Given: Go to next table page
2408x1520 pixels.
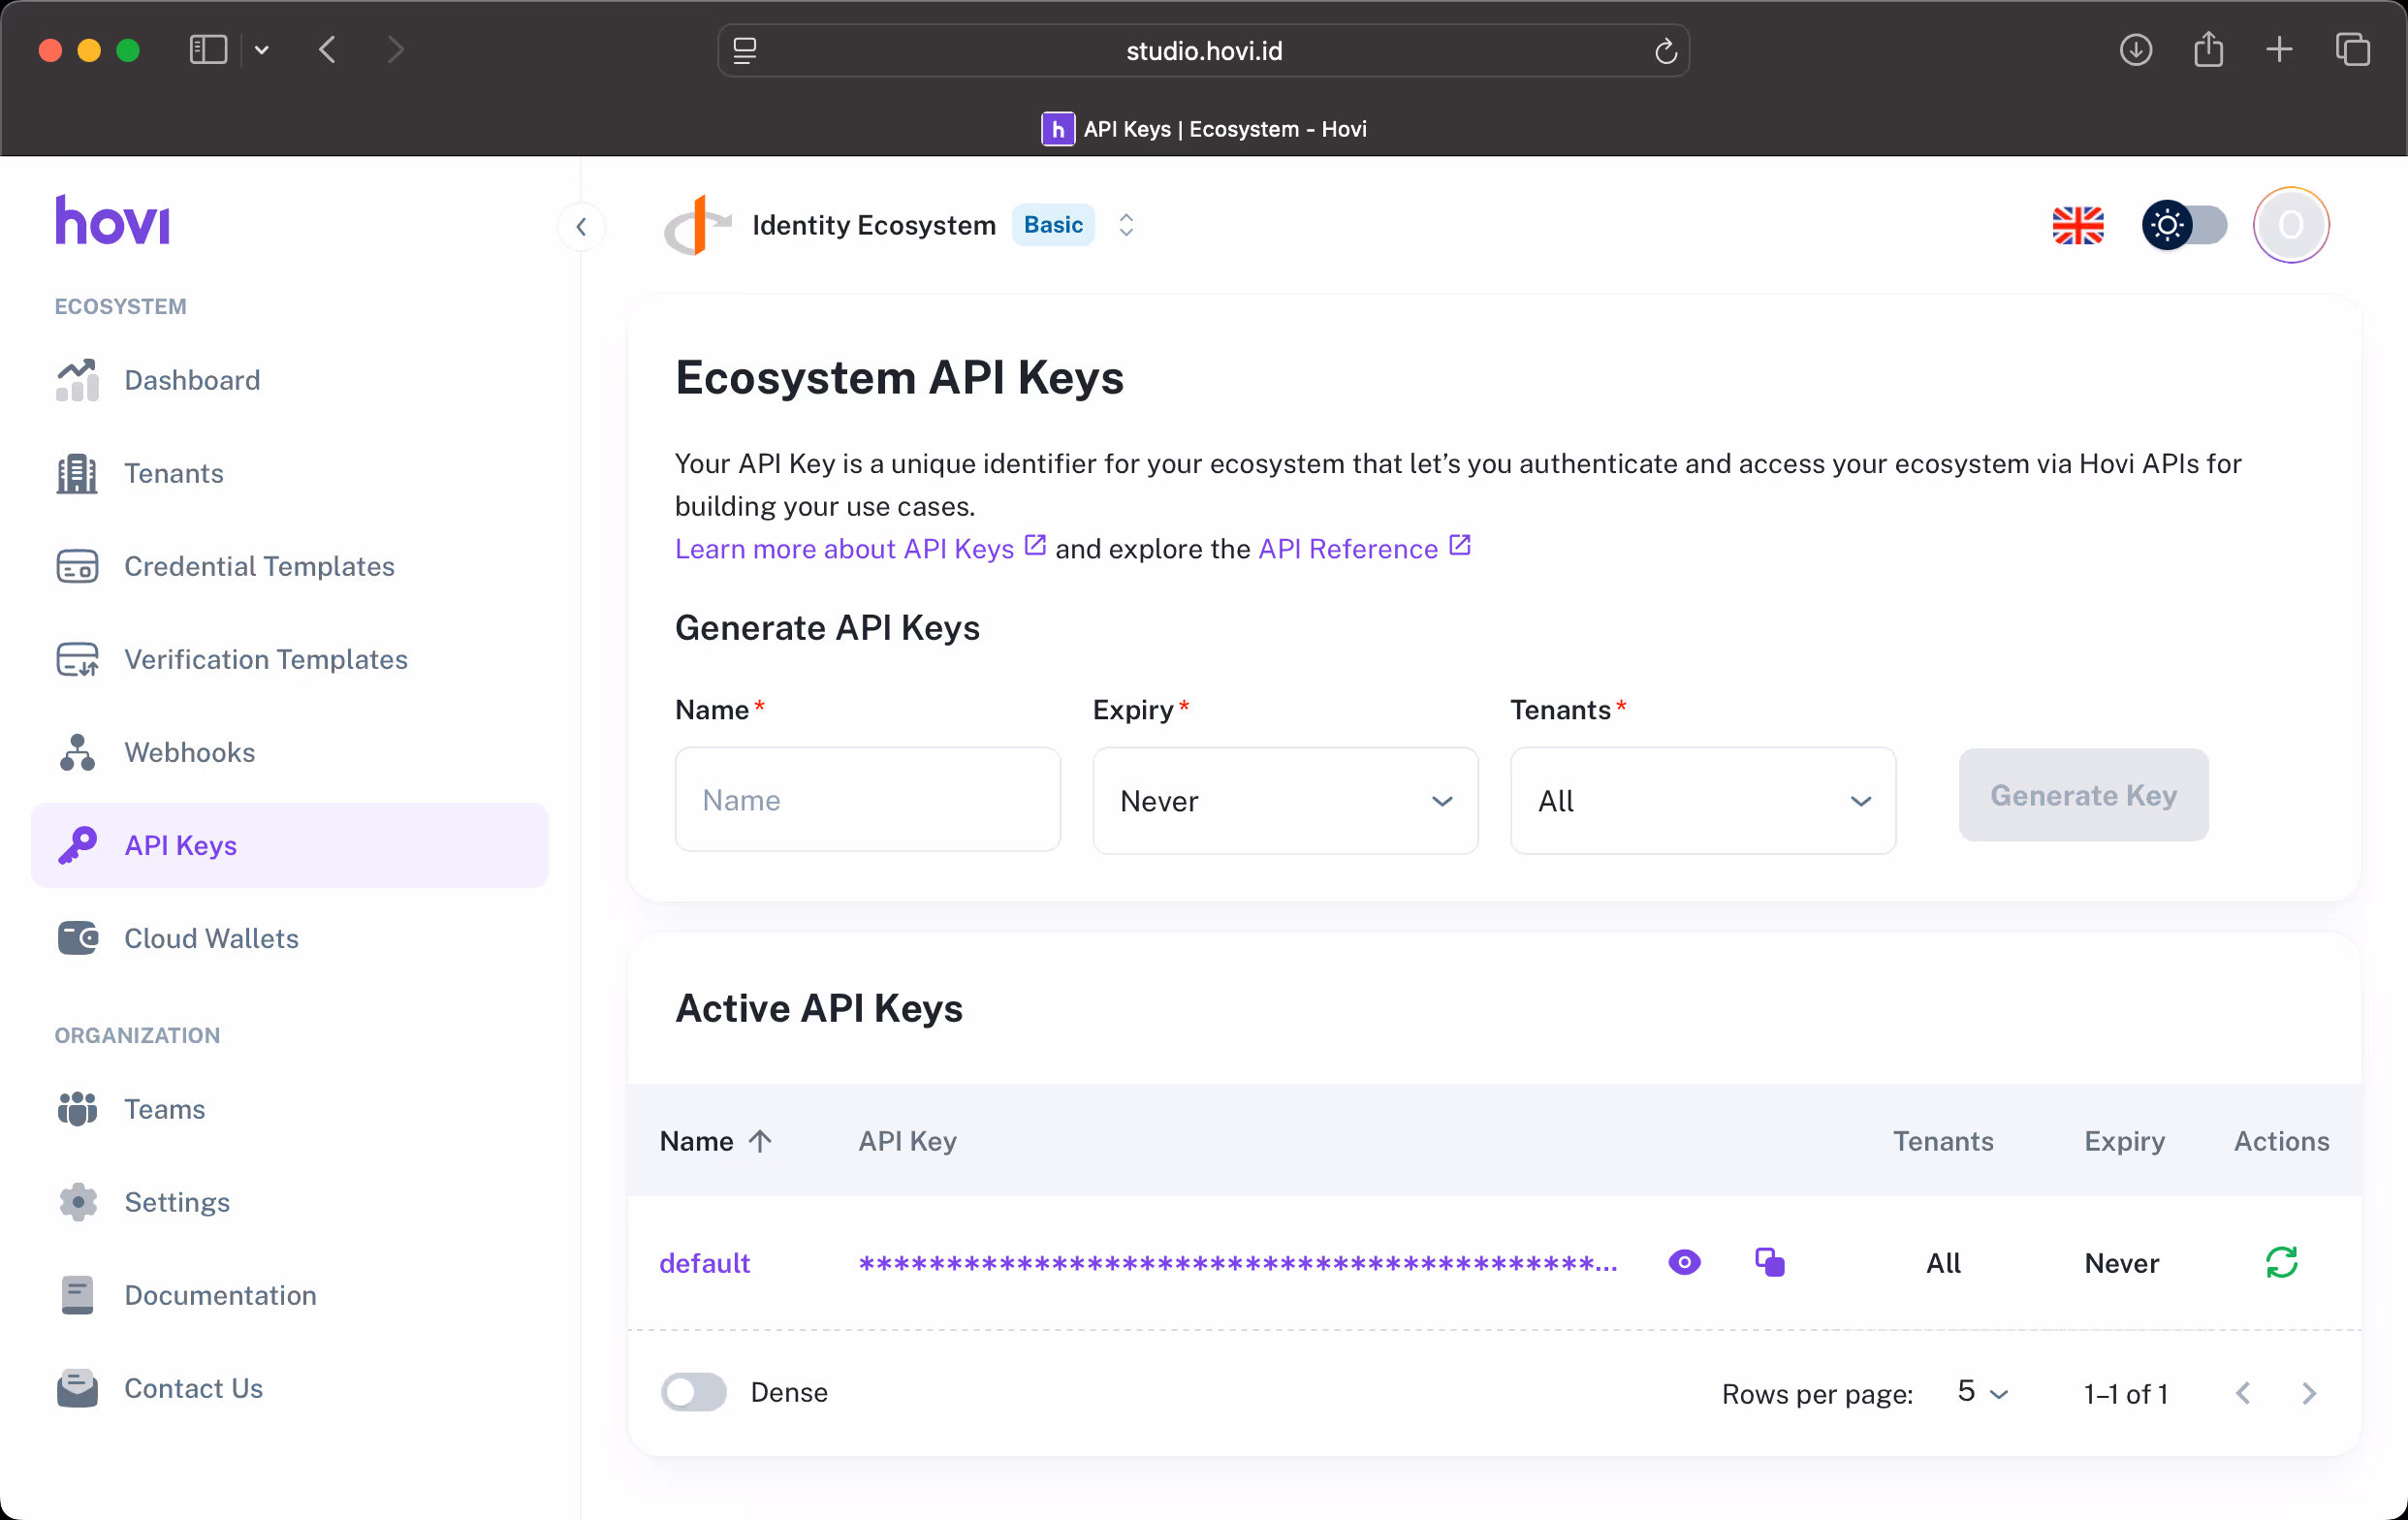Looking at the screenshot, I should 2309,1393.
